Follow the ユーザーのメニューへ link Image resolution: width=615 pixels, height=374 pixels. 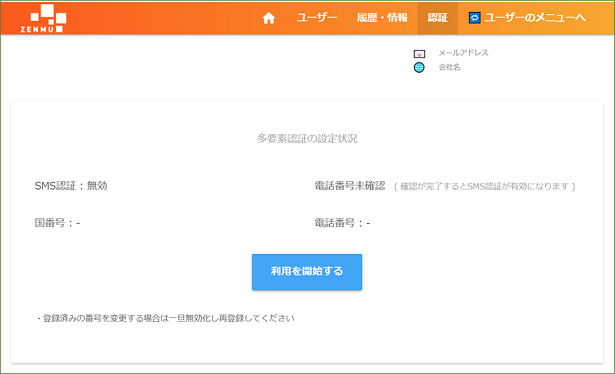[535, 18]
